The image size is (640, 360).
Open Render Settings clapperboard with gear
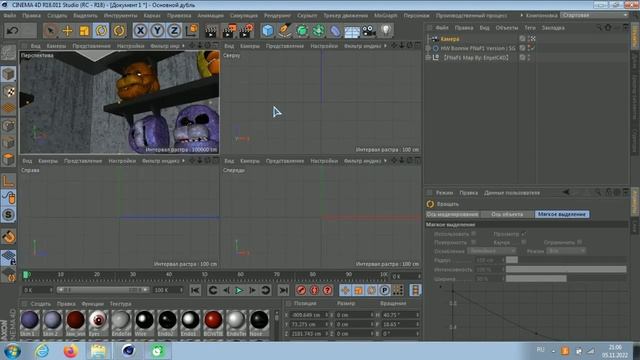(247, 31)
